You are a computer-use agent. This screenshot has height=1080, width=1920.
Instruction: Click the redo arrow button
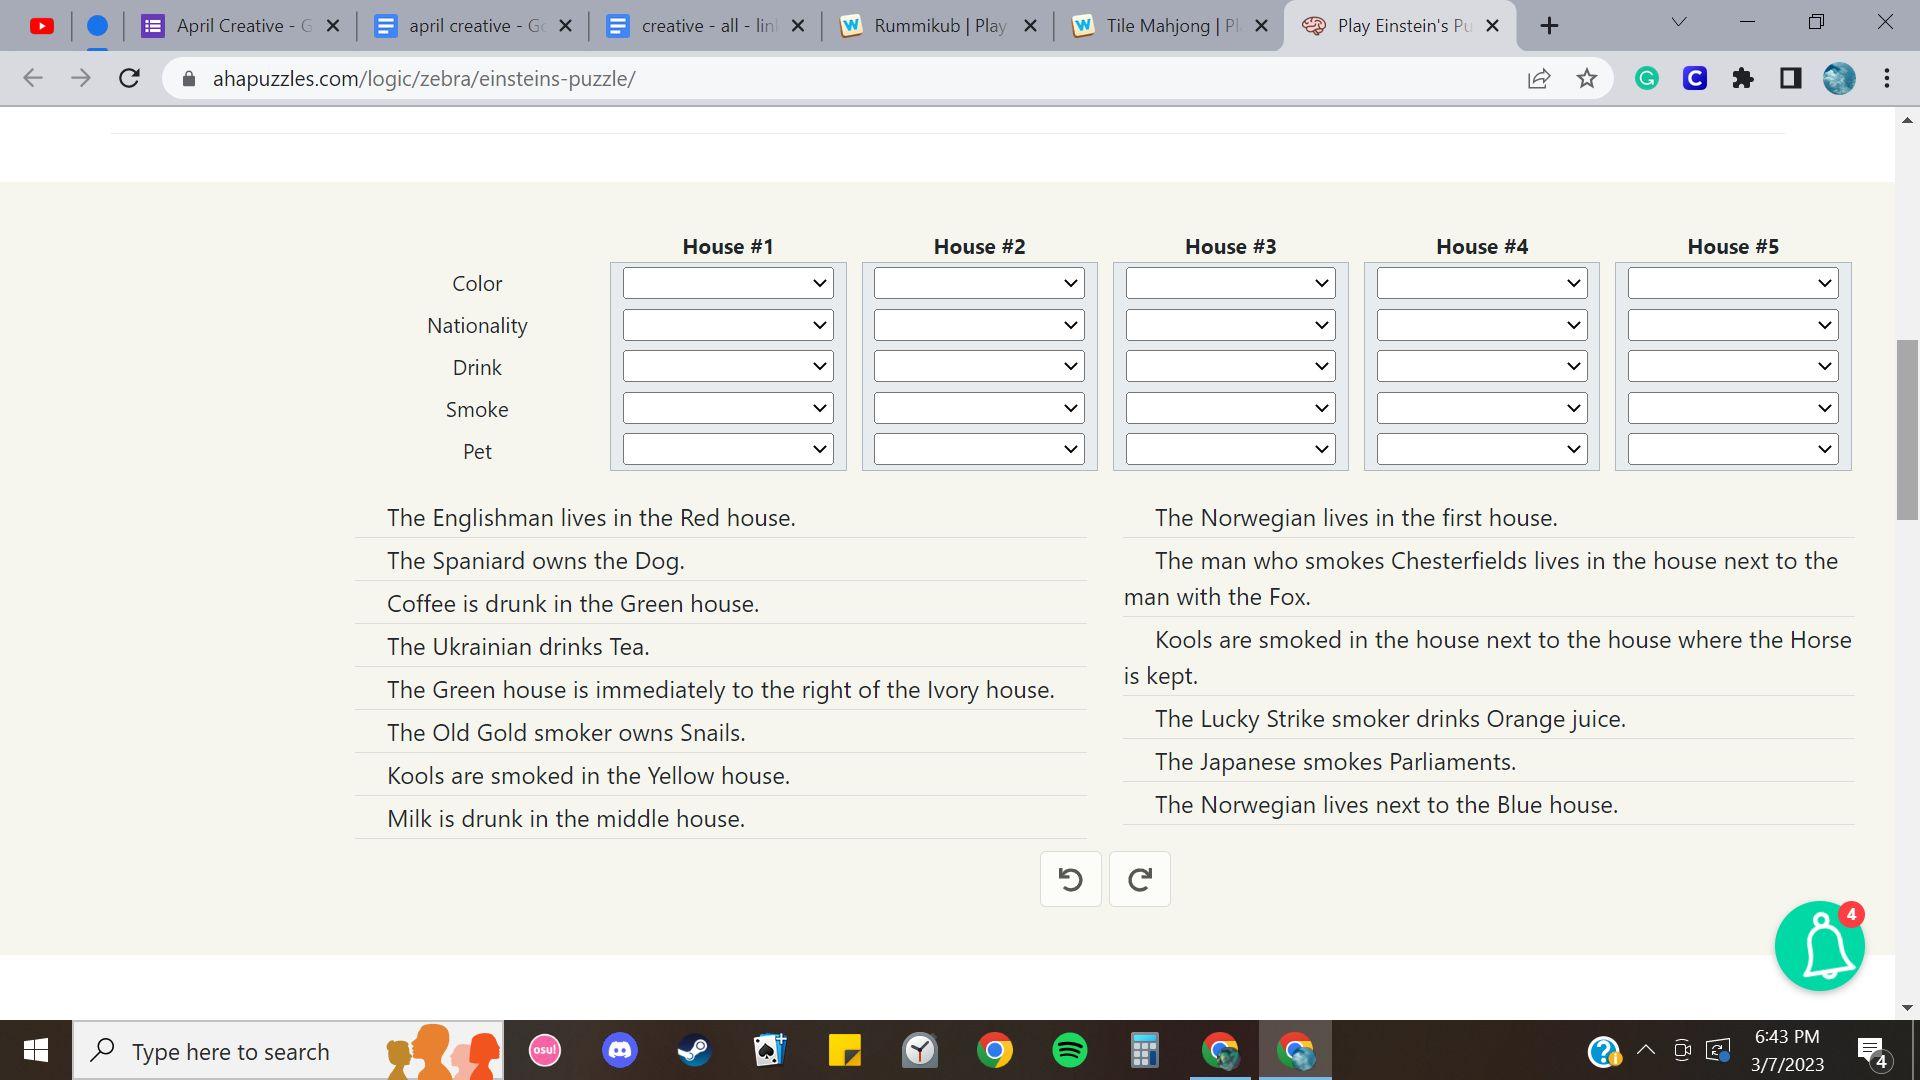(1139, 879)
